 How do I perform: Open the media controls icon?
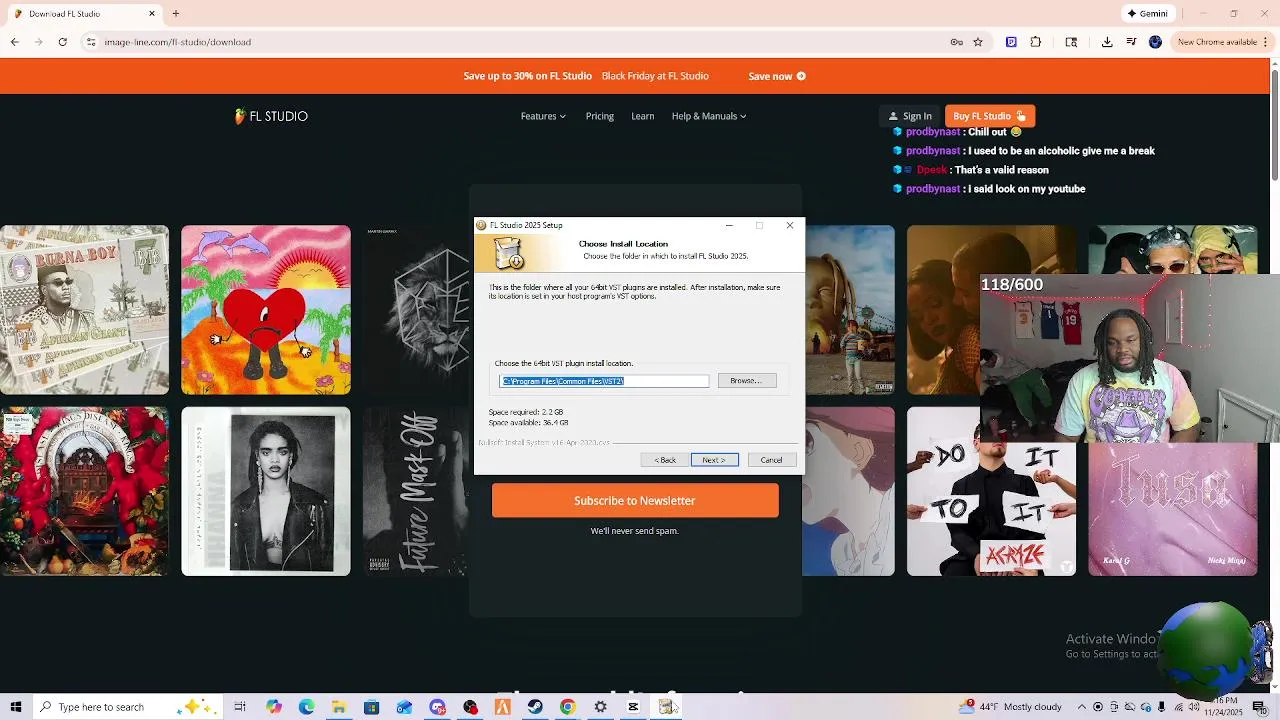click(1131, 42)
